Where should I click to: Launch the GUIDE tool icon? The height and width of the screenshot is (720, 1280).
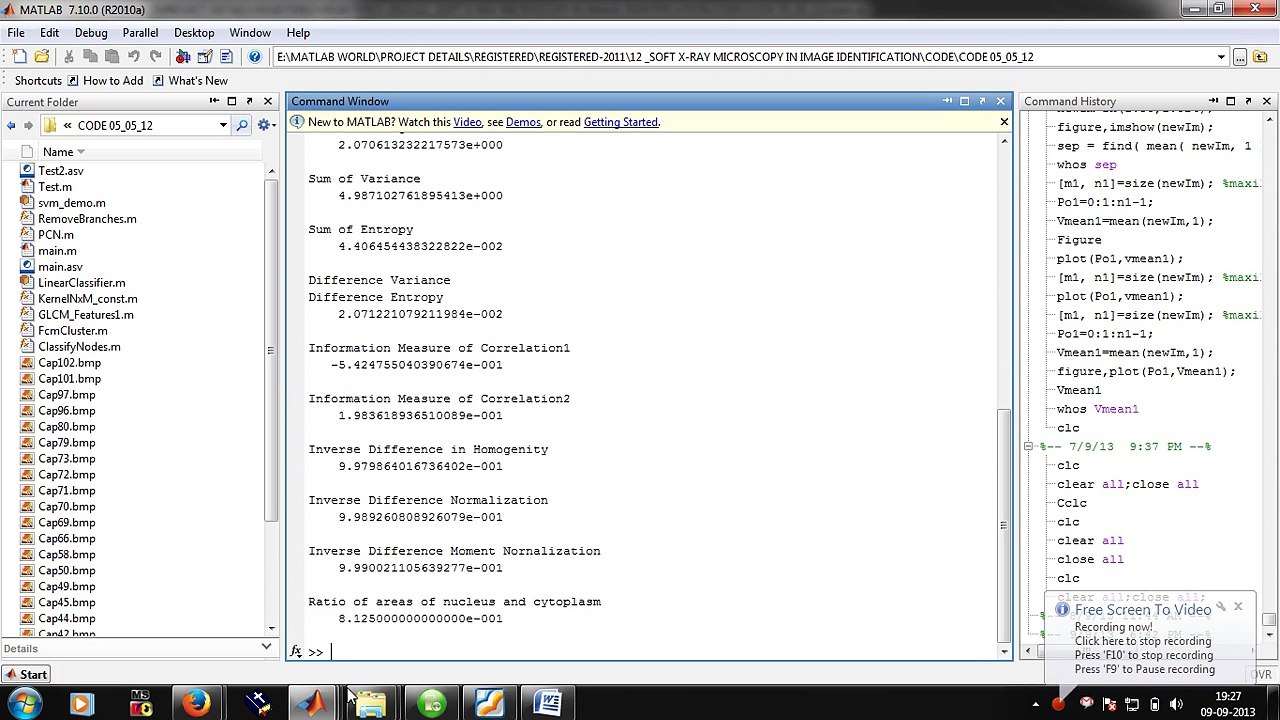pos(205,57)
